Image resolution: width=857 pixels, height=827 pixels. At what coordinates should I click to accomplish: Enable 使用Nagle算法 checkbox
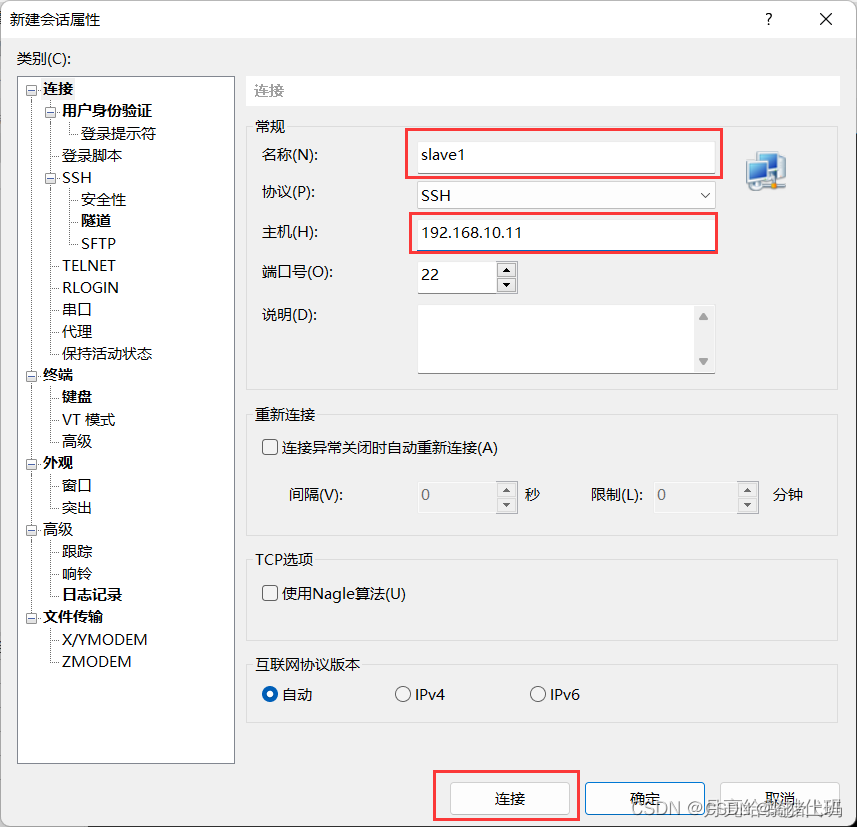270,593
